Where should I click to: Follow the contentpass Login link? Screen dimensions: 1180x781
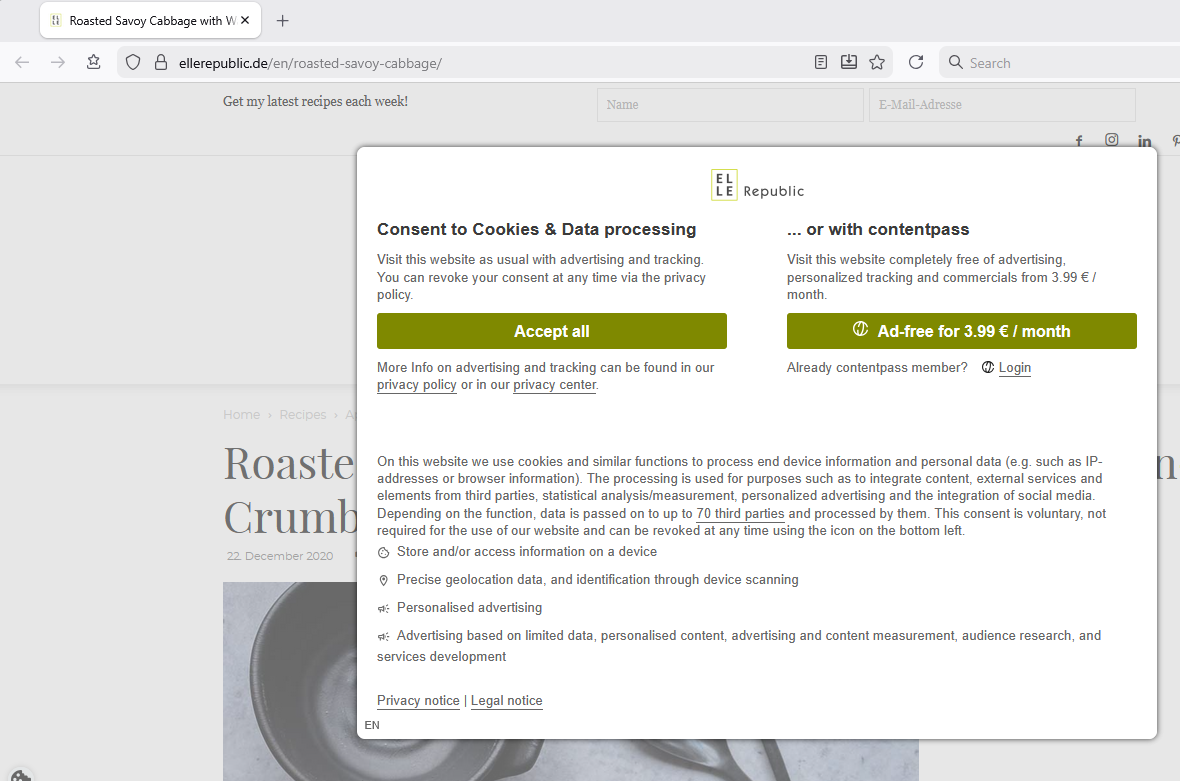(x=1014, y=368)
